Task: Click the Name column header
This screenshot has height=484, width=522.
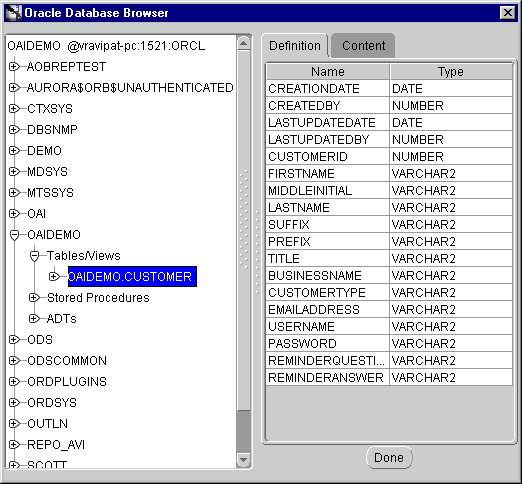Action: (328, 72)
